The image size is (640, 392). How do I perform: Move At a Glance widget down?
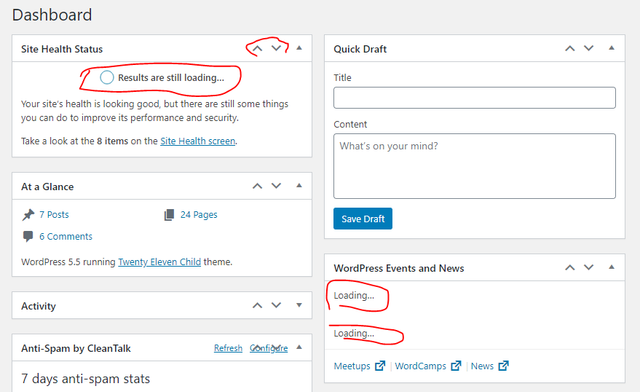276,186
